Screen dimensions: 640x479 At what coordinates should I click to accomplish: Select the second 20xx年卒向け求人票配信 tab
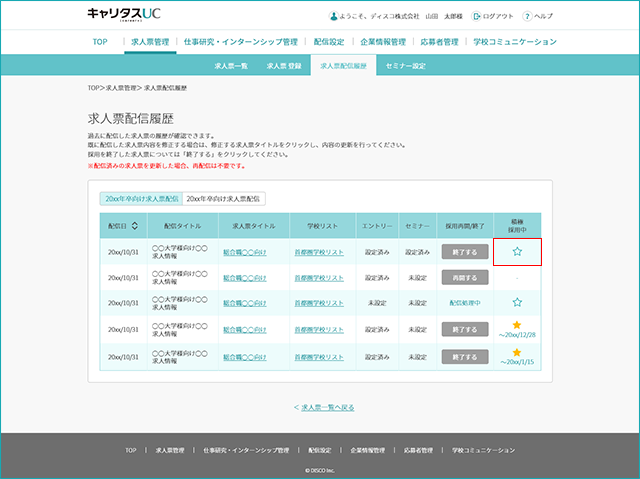coord(224,199)
